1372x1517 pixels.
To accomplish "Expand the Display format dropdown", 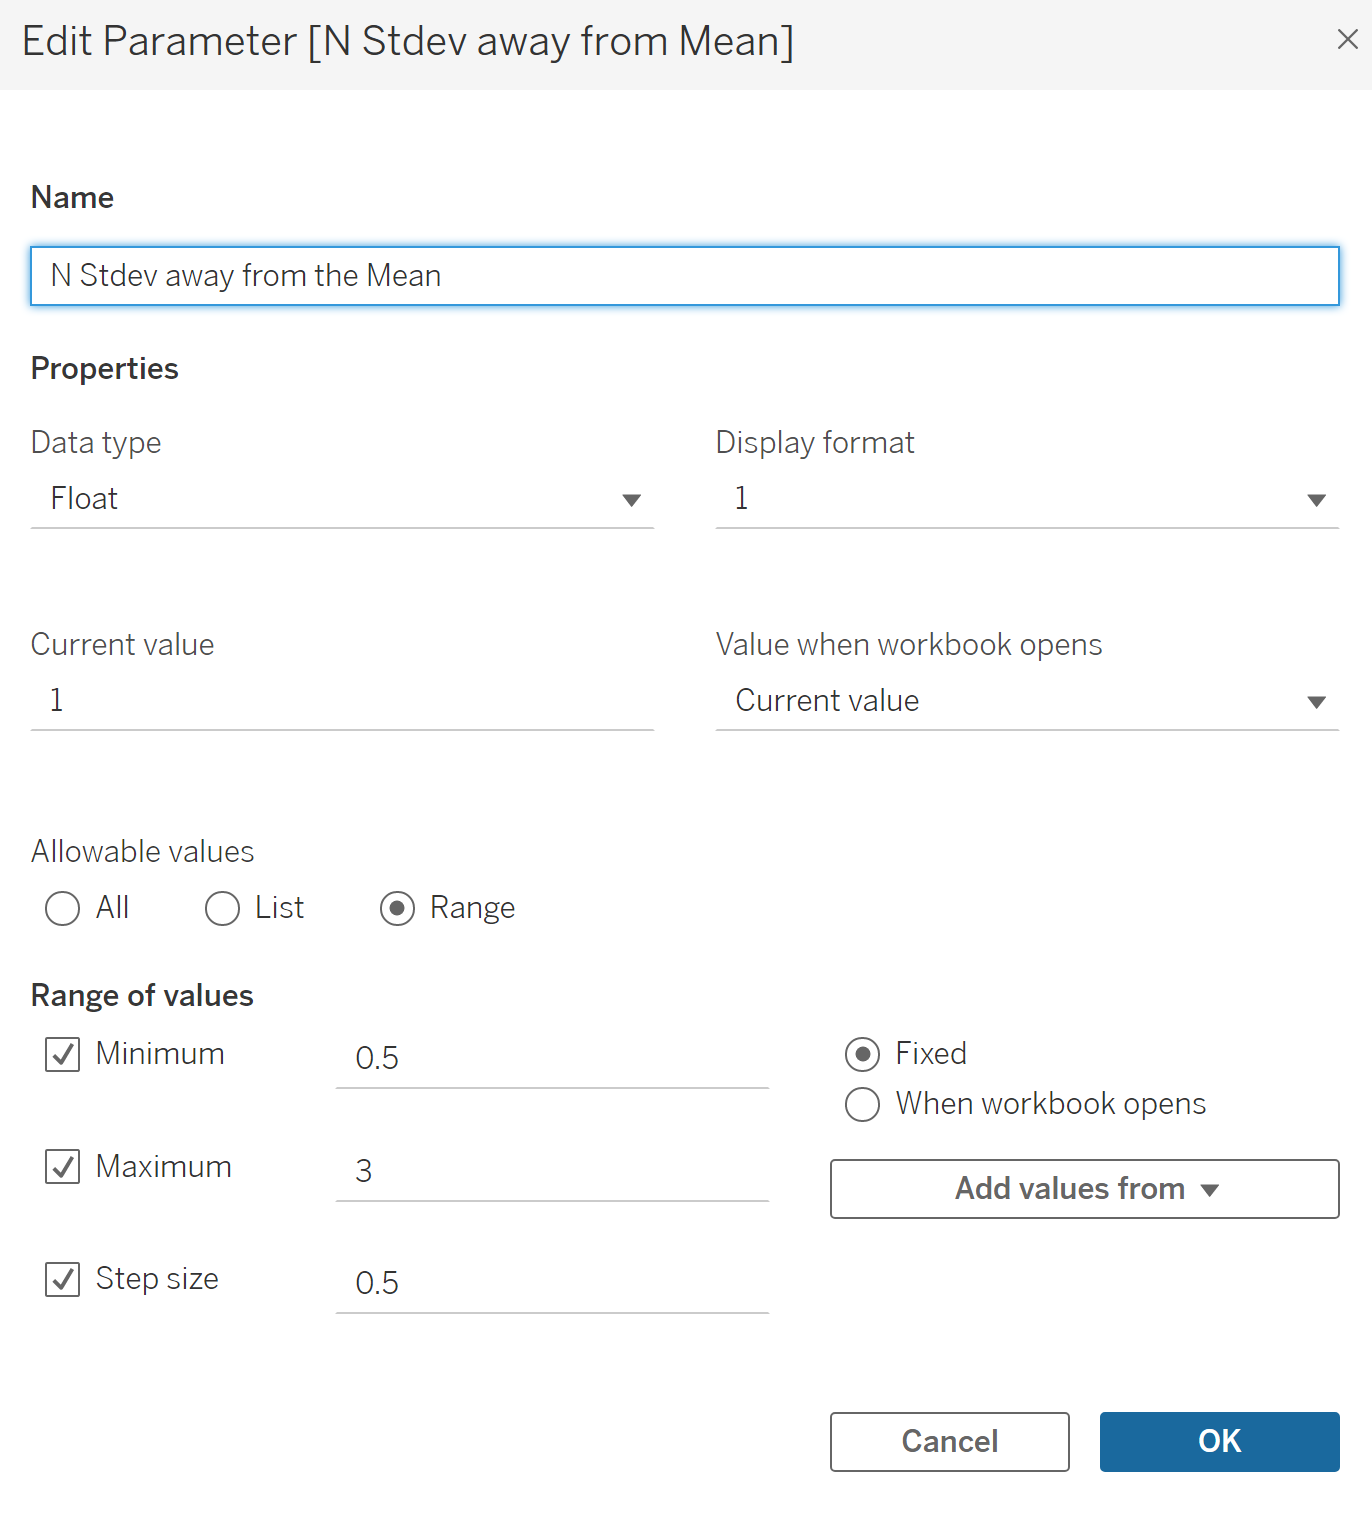I will [x=1027, y=499].
